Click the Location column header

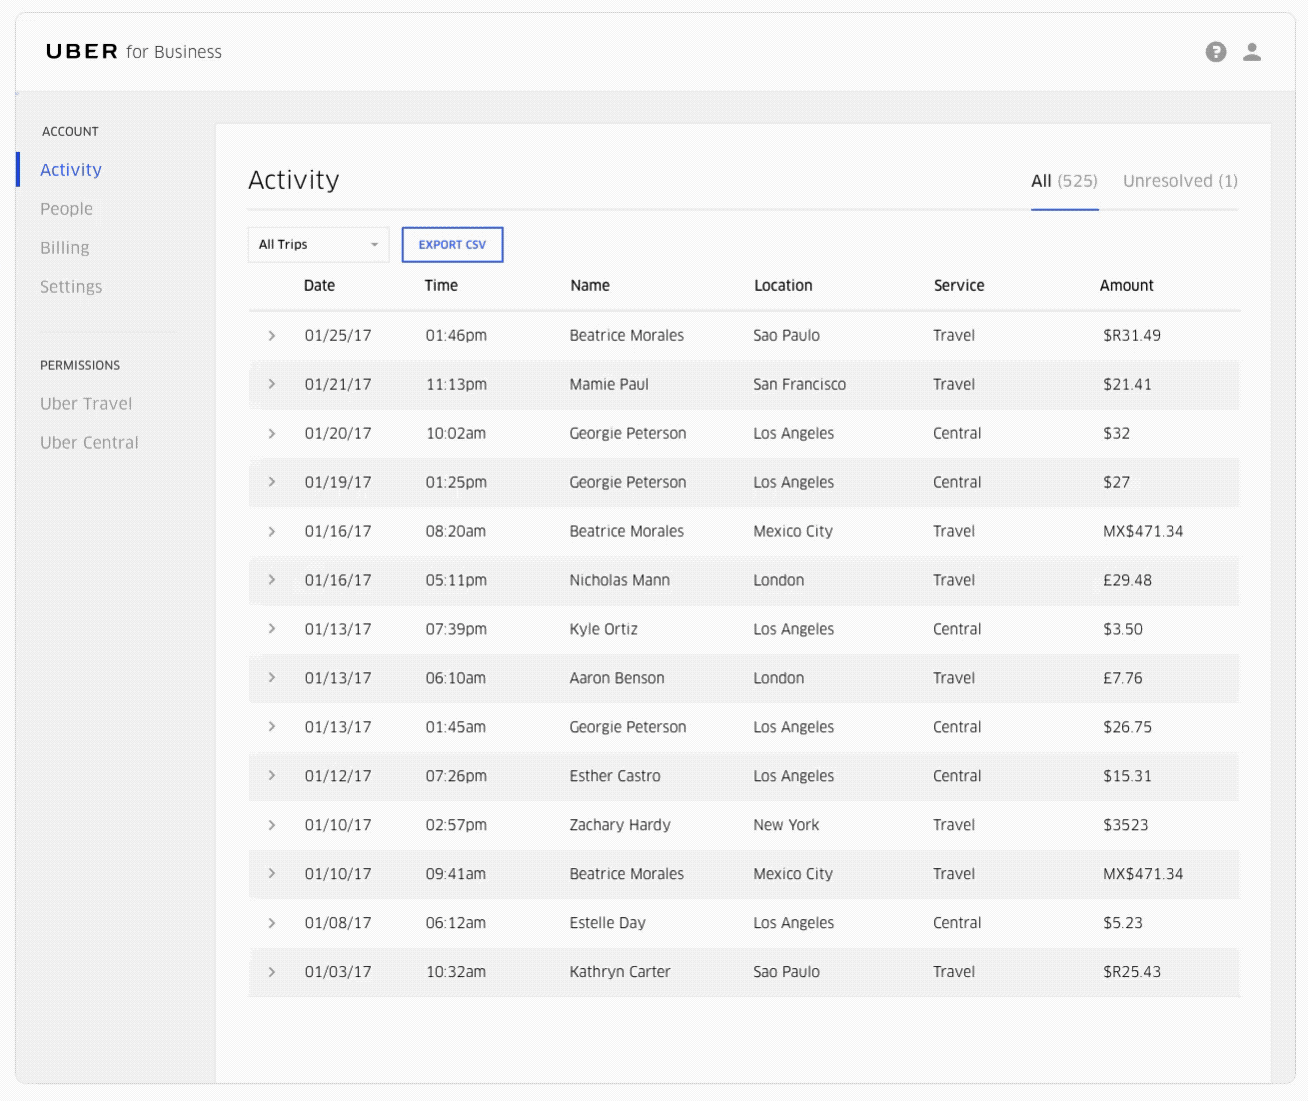tap(783, 286)
